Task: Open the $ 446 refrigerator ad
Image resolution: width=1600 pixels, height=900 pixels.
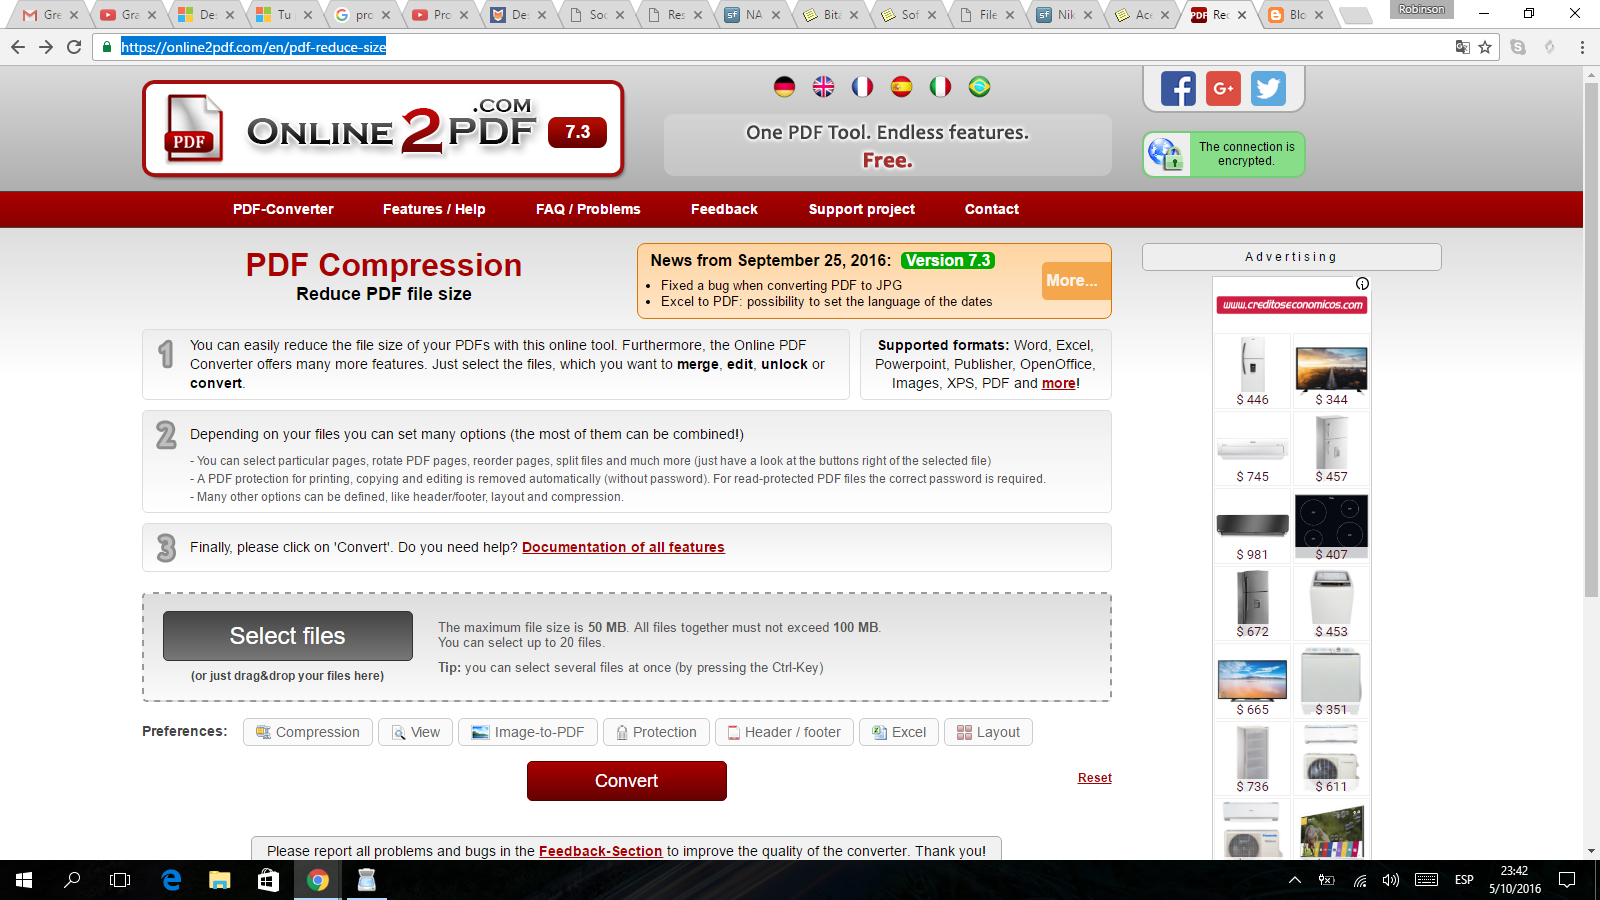Action: [x=1252, y=371]
